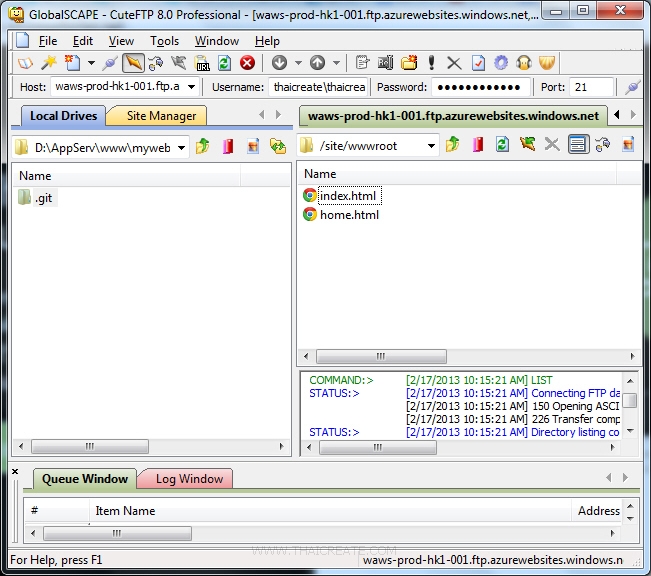
Task: Click the Upload arrow icon in toolbar
Action: pyautogui.click(x=317, y=63)
